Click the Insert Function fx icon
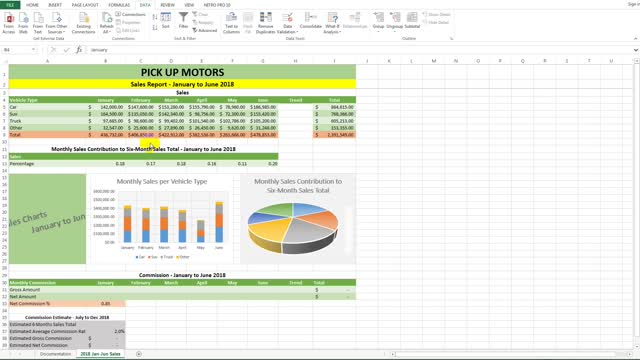This screenshot has height=360, width=640. coord(79,50)
